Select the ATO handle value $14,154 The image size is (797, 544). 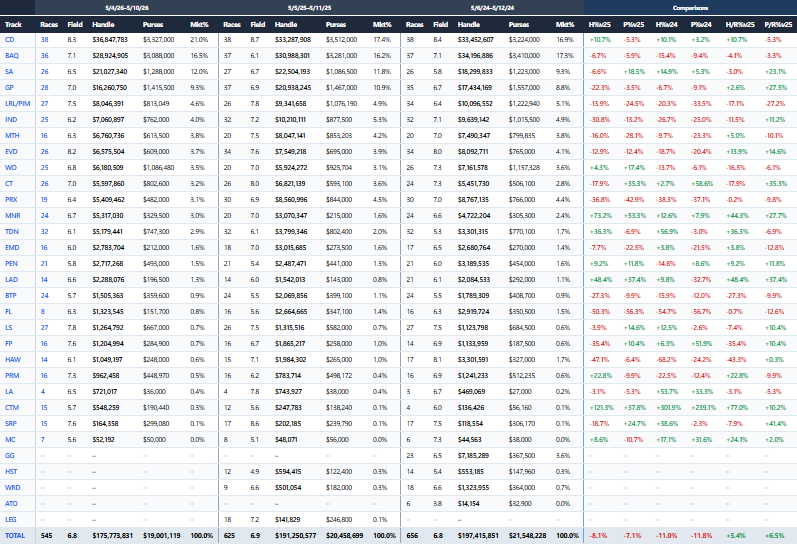click(469, 504)
